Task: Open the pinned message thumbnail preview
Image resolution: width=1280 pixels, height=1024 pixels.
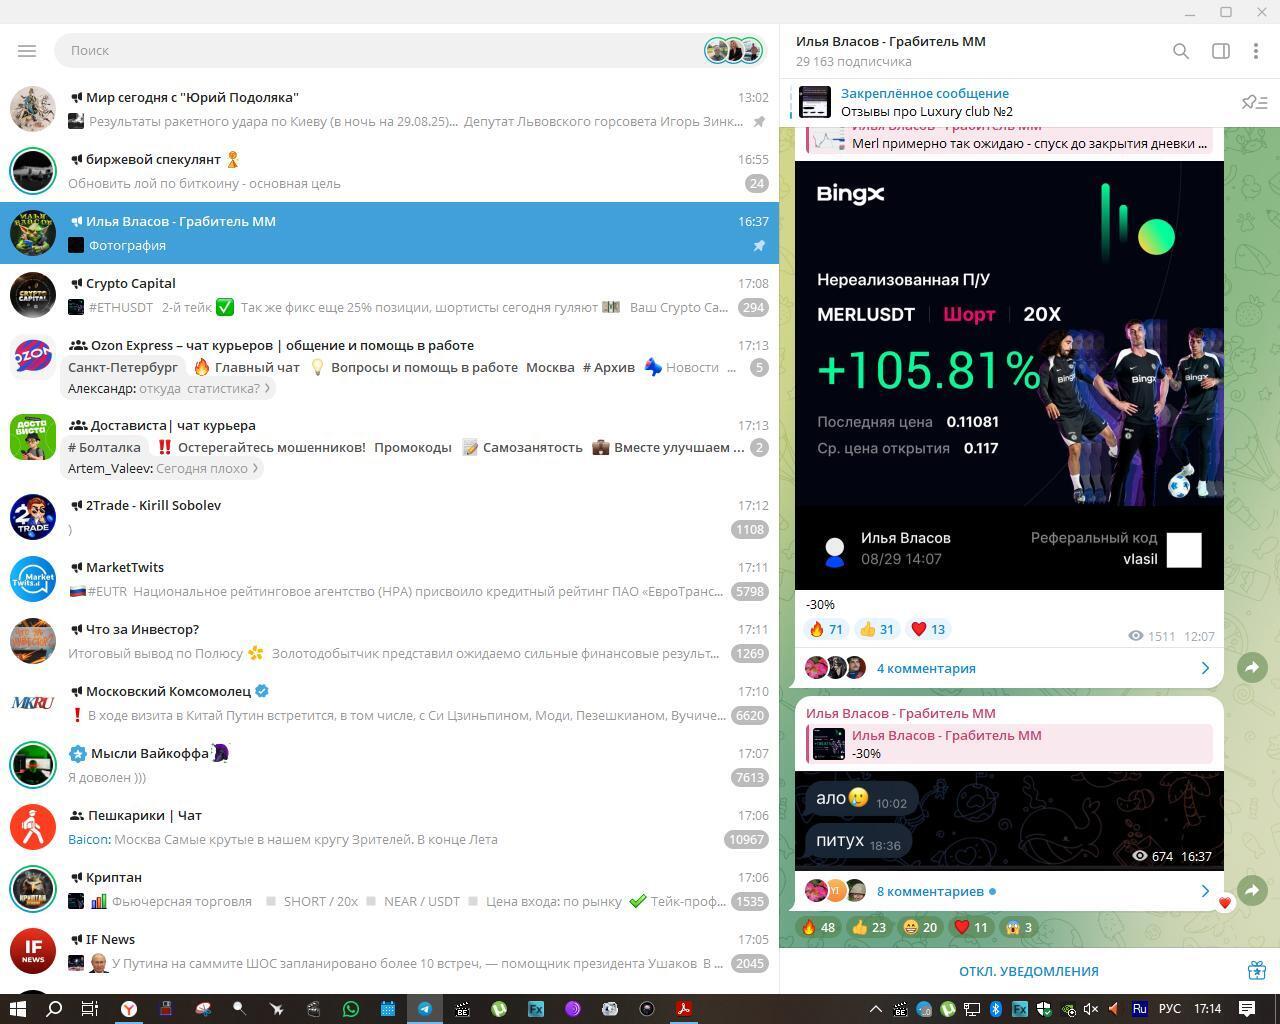Action: (x=814, y=102)
